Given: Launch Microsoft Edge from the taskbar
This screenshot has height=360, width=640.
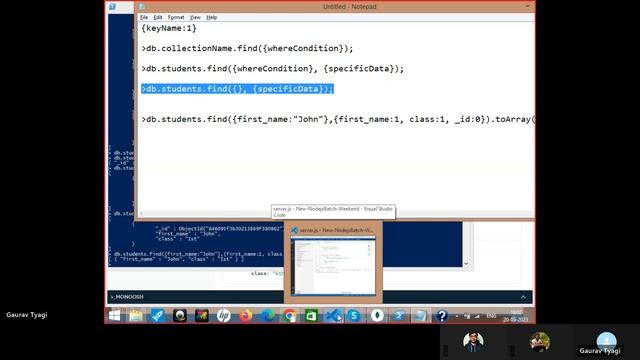Looking at the screenshot, I should coord(268,316).
